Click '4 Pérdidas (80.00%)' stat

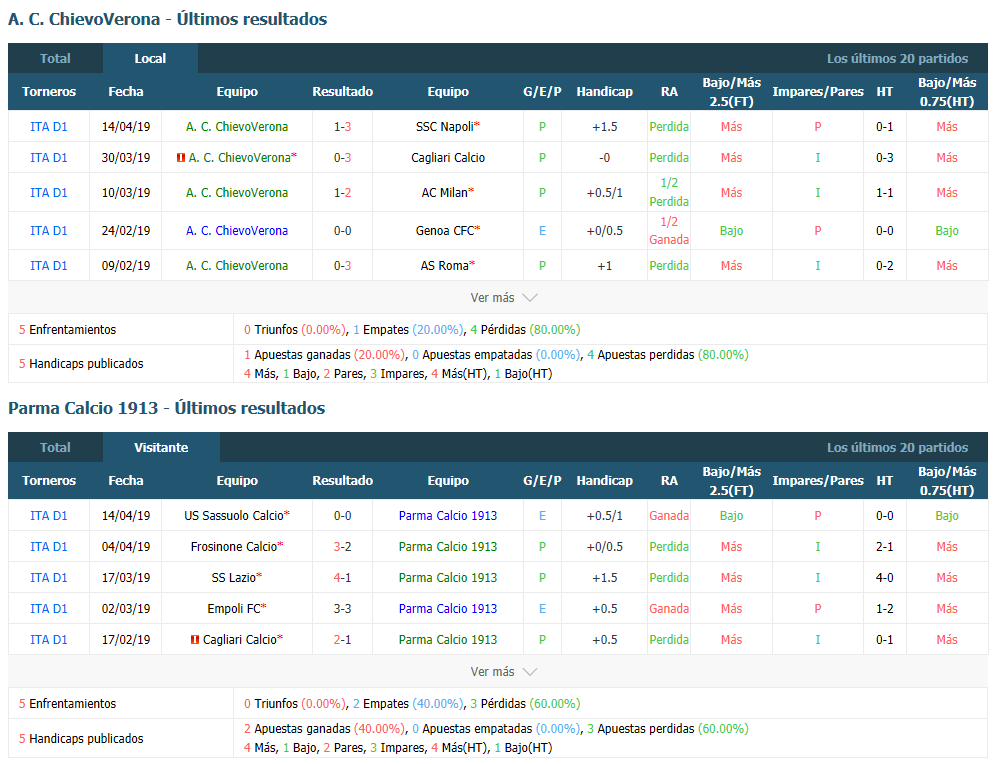[525, 329]
